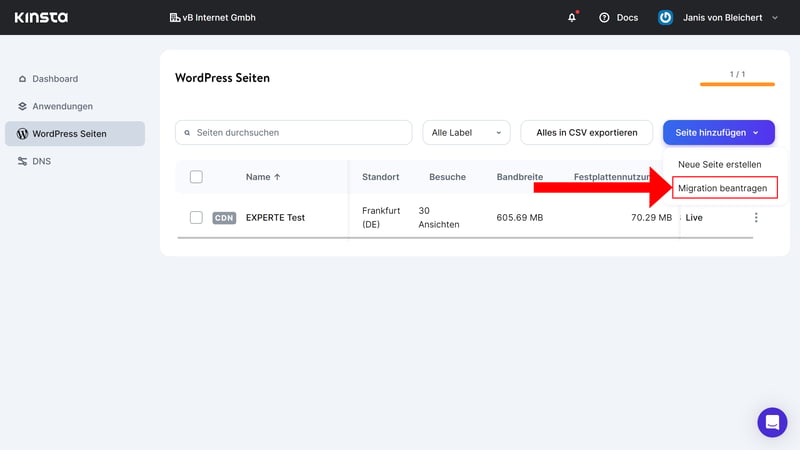This screenshot has width=800, height=450.
Task: Select Migration beantragen from the menu
Action: [722, 188]
